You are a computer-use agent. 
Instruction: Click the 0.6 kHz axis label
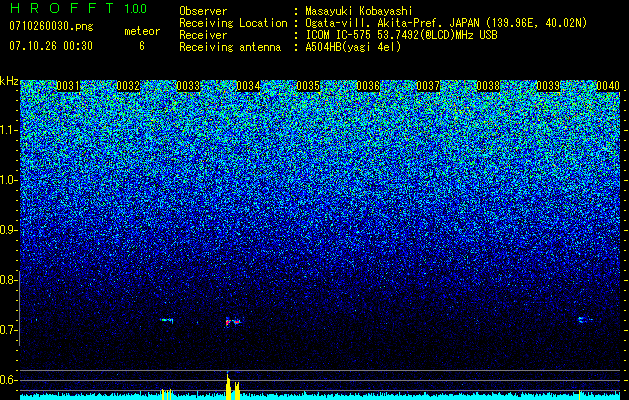pos(9,380)
